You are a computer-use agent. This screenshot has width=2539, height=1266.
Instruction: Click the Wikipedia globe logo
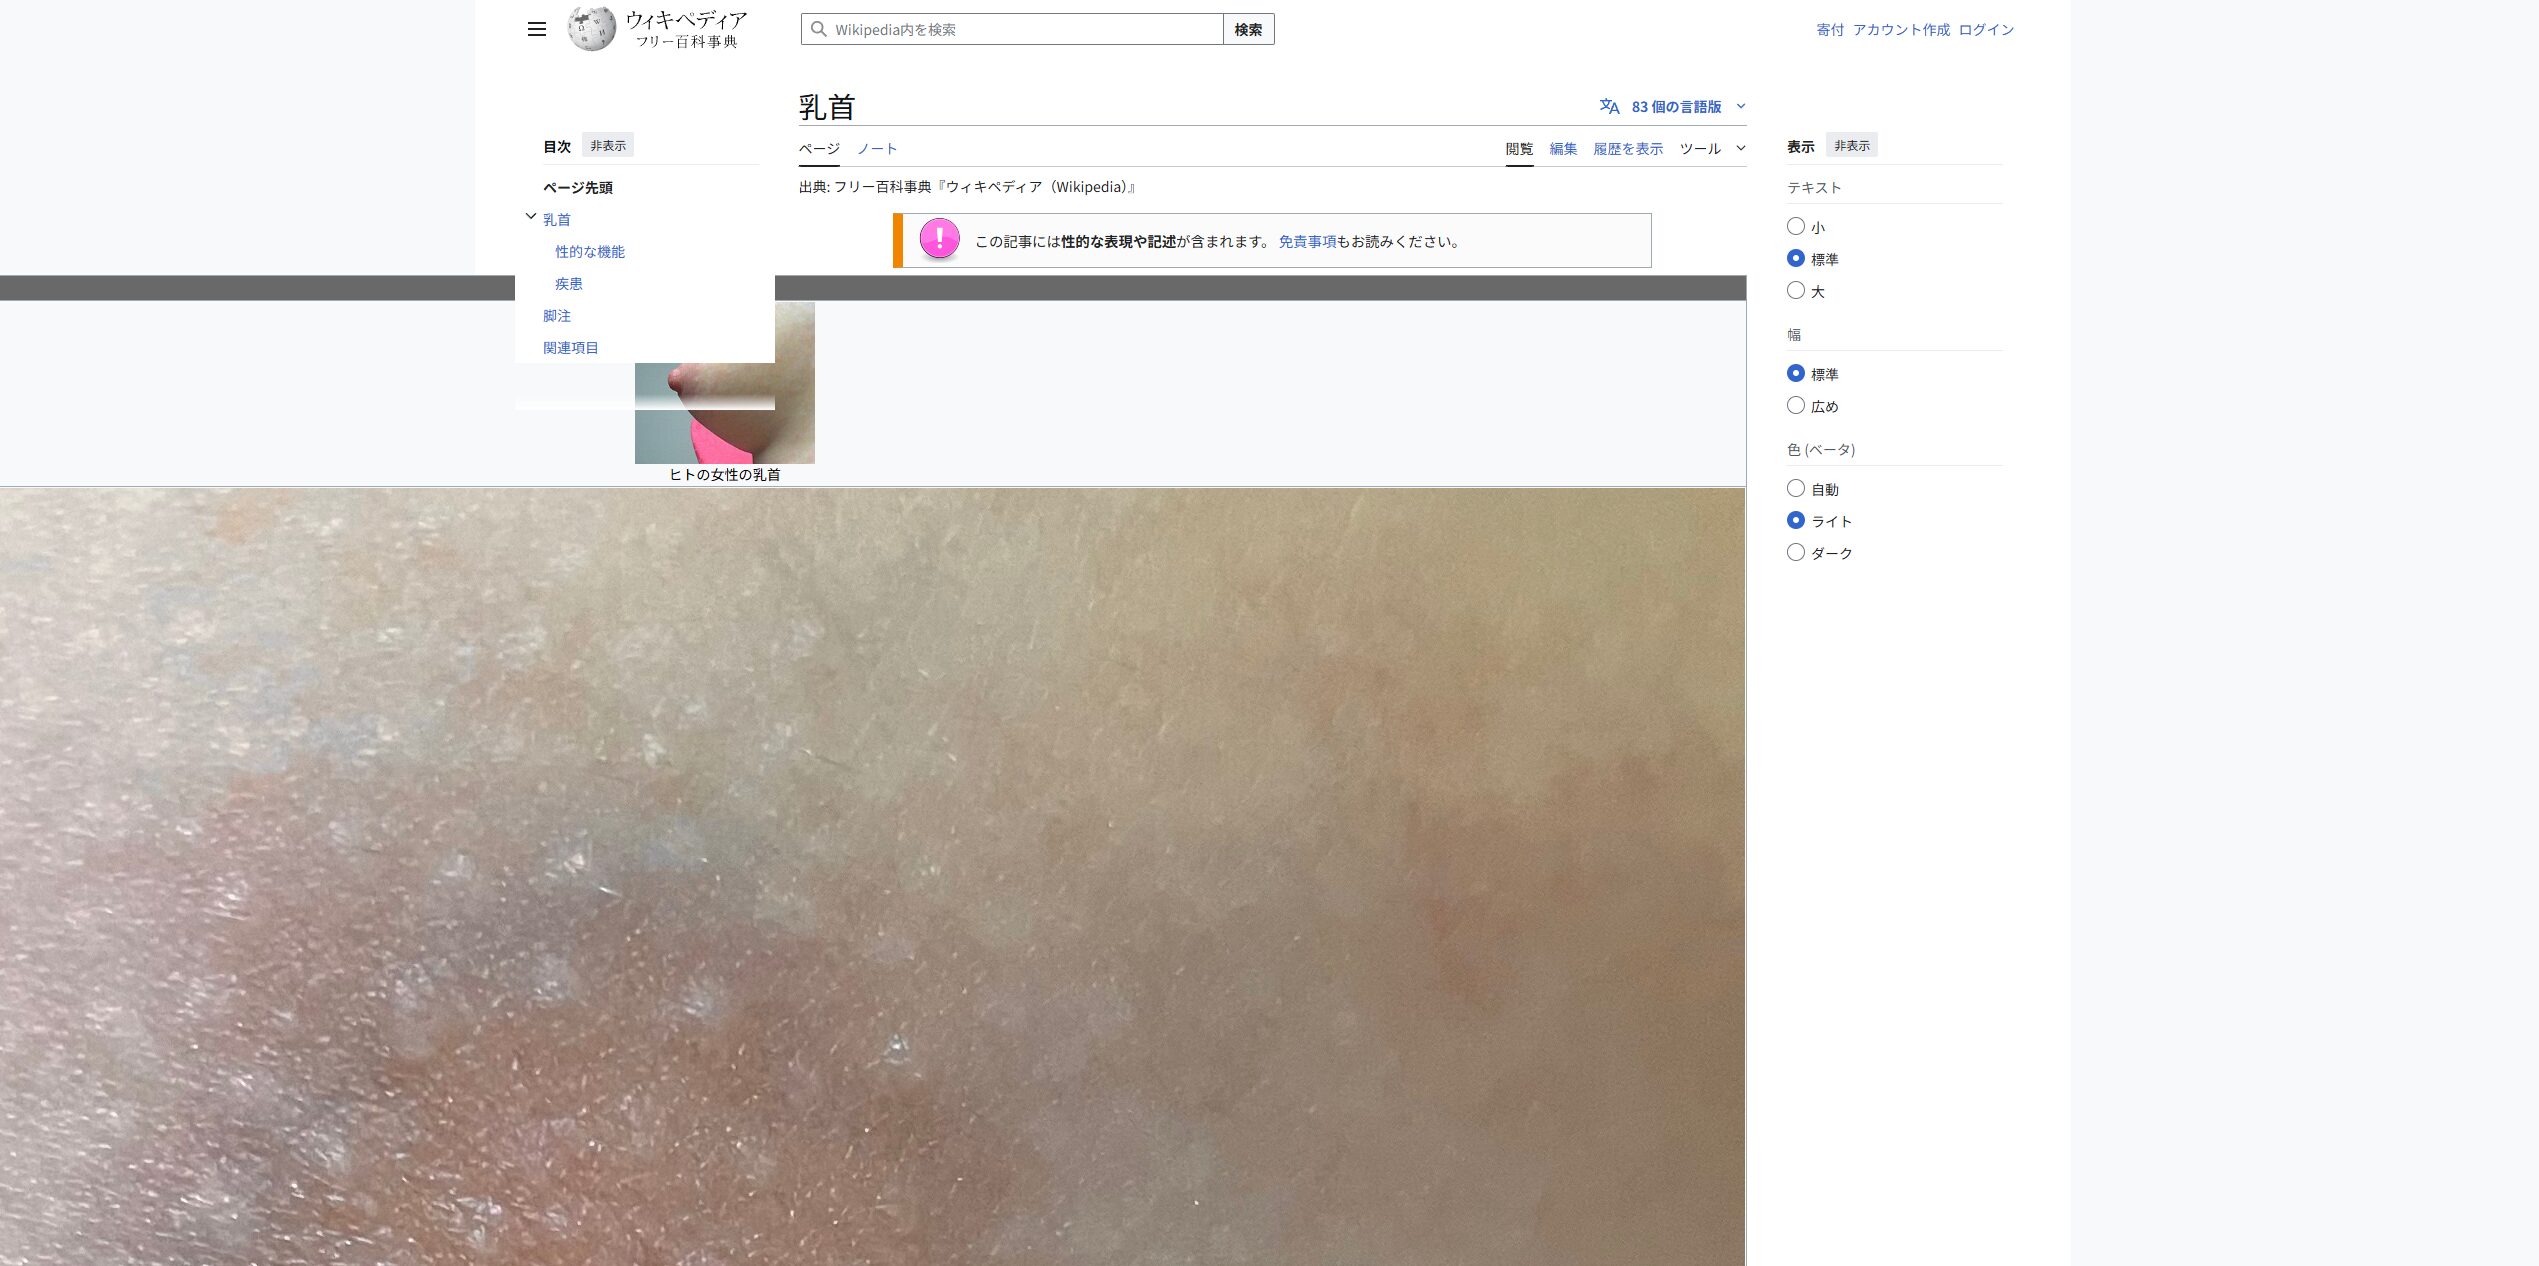tap(592, 29)
